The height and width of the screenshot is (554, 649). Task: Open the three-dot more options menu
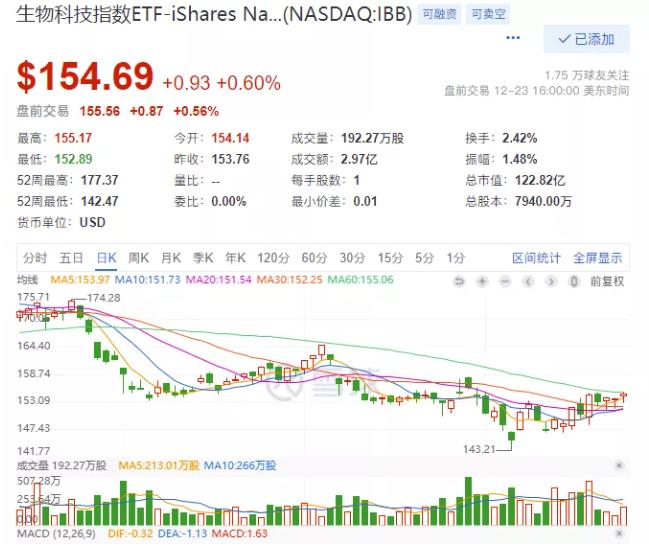[x=514, y=39]
